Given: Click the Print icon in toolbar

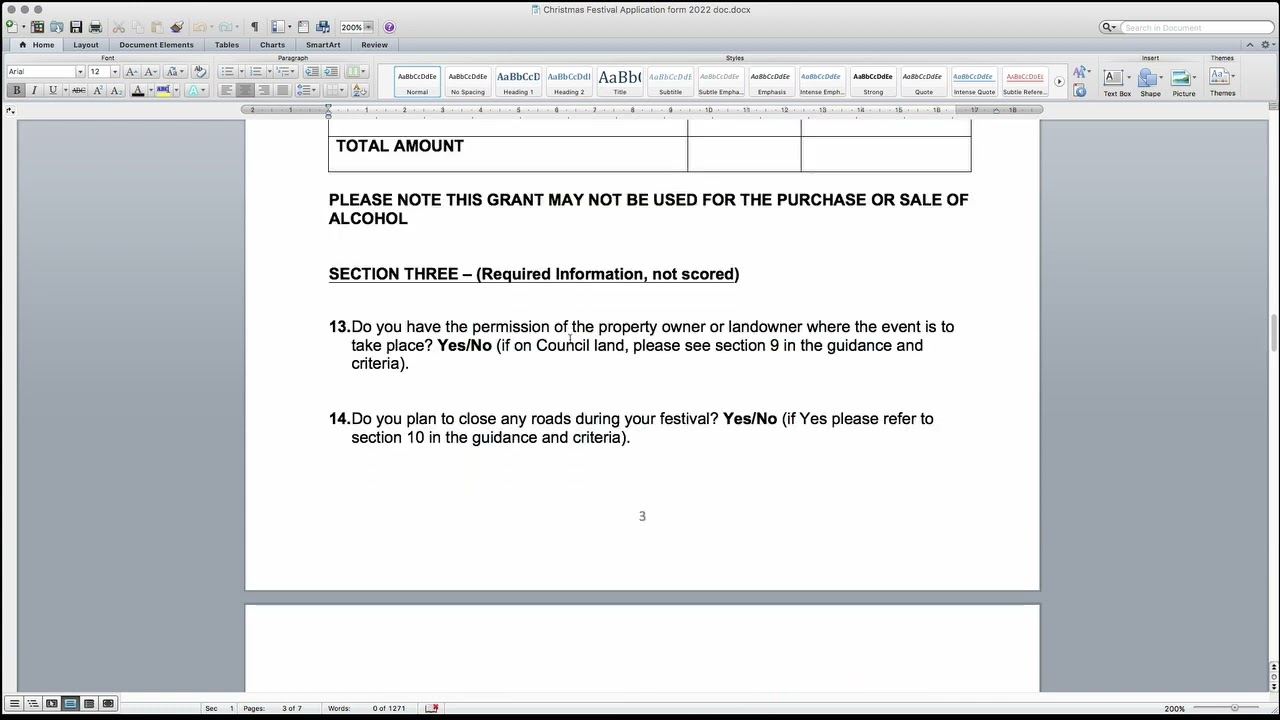Looking at the screenshot, I should coord(95,27).
